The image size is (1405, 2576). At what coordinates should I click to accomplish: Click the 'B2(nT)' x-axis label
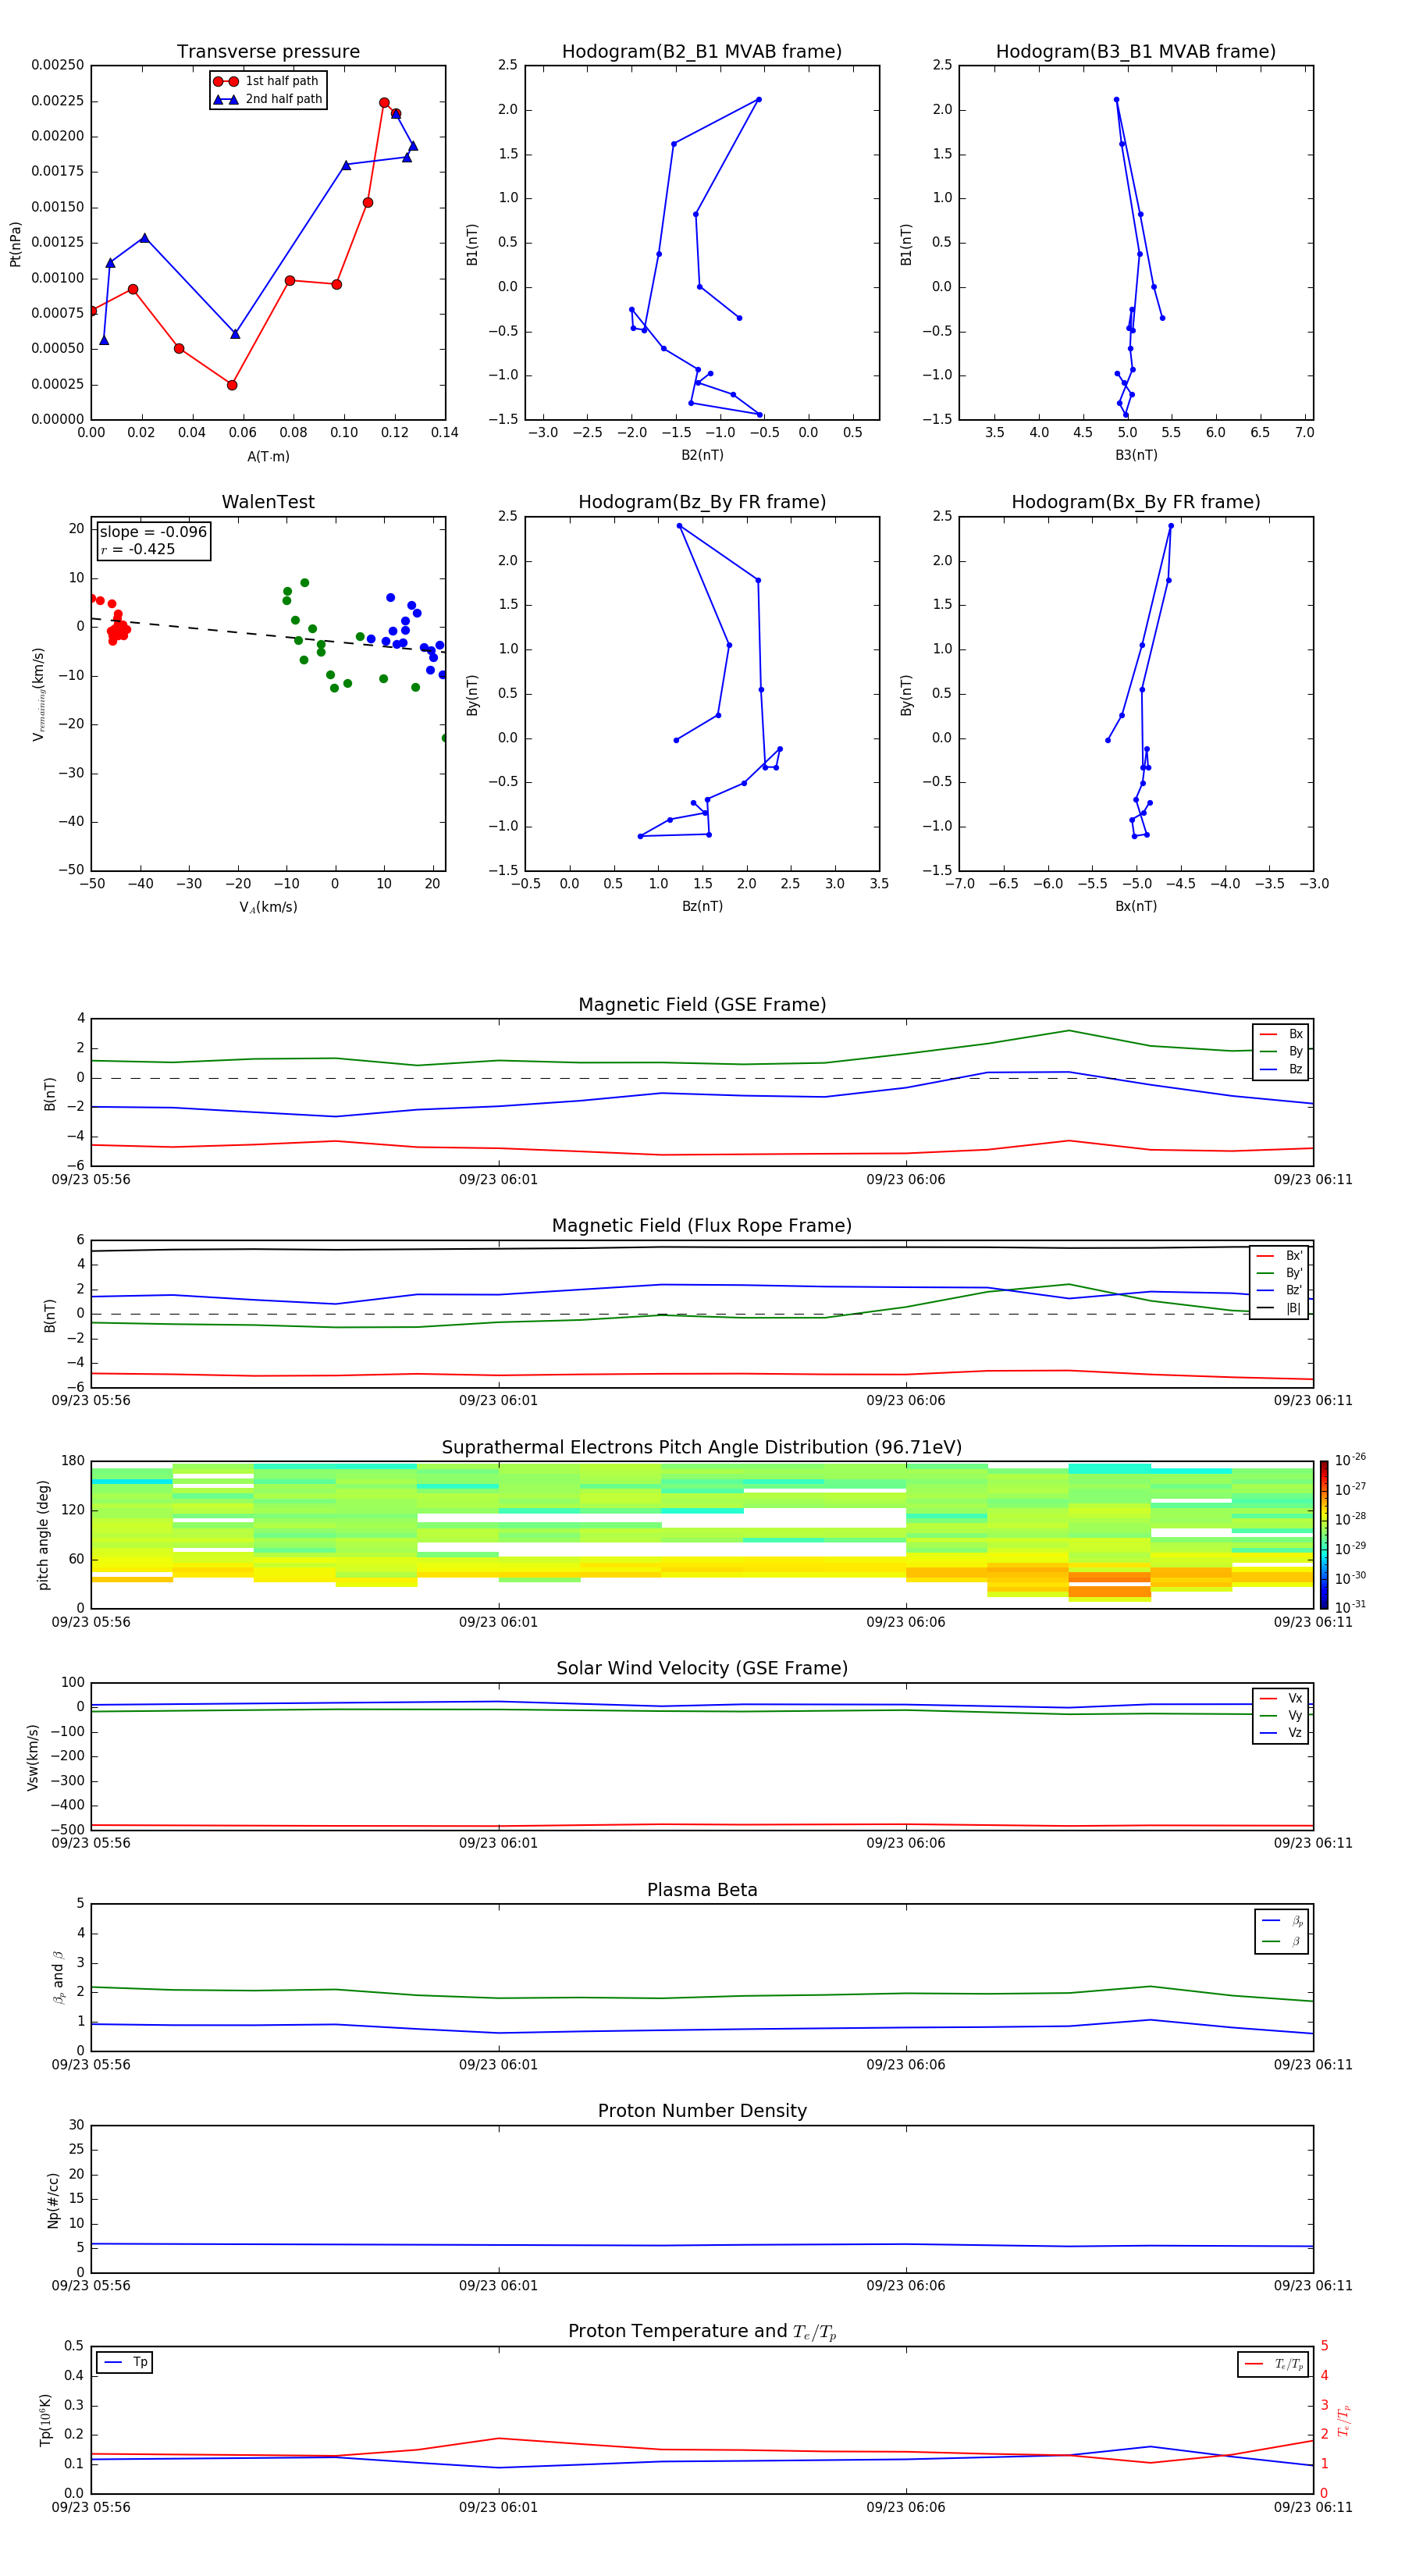tap(702, 455)
